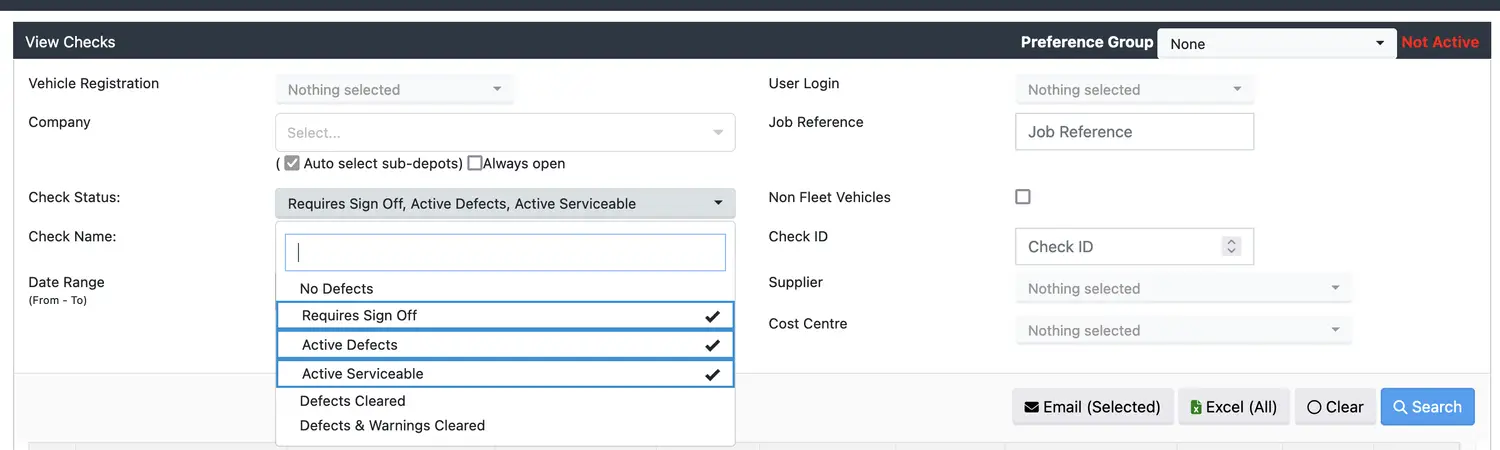Open the User Login dropdown
The width and height of the screenshot is (1500, 450).
[1134, 90]
